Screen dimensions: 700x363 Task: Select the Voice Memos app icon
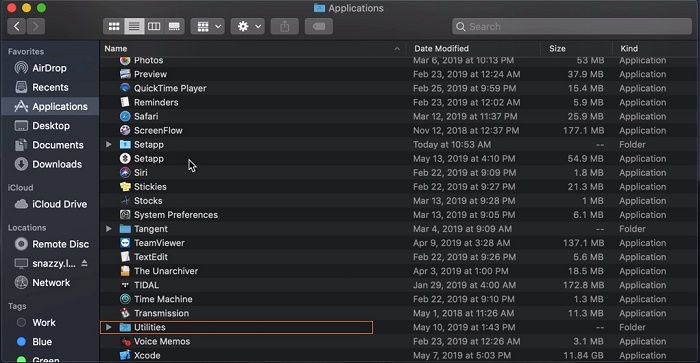pos(125,342)
